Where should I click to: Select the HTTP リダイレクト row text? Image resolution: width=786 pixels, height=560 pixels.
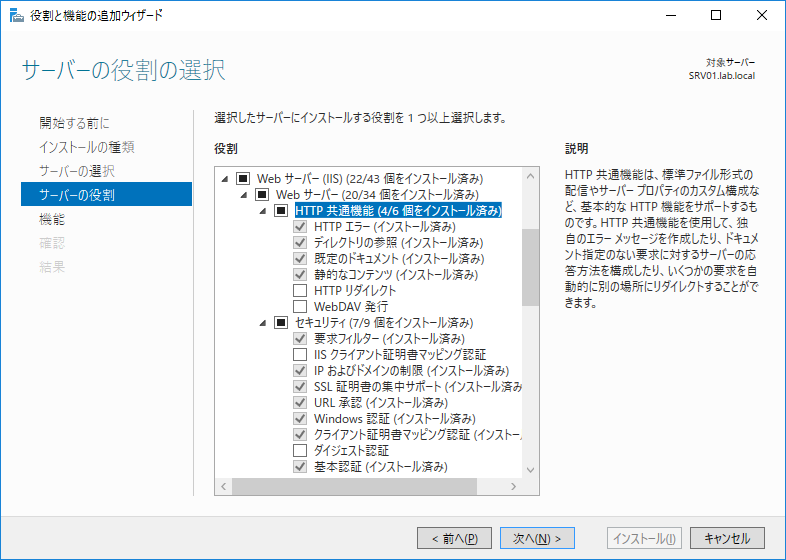coord(355,290)
